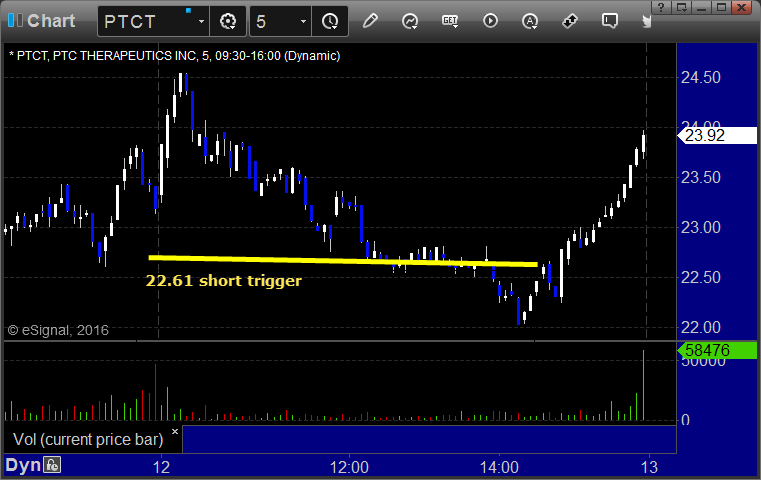Image resolution: width=761 pixels, height=480 pixels.
Task: Click the 12 date label on time axis
Action: (162, 467)
